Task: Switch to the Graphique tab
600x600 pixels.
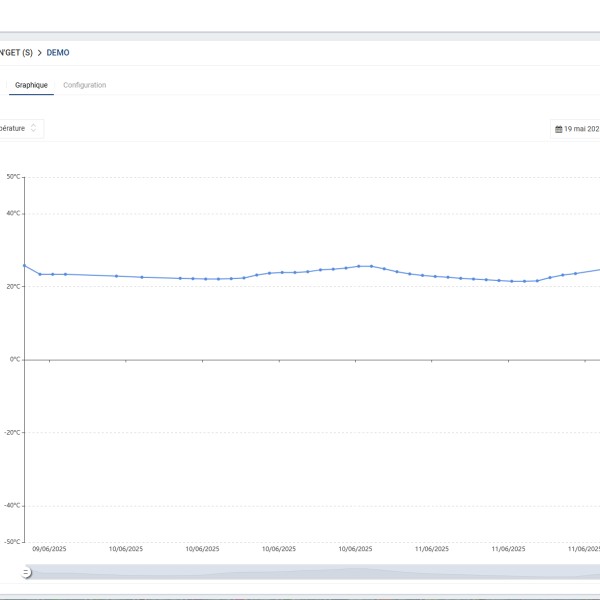Action: tap(31, 85)
